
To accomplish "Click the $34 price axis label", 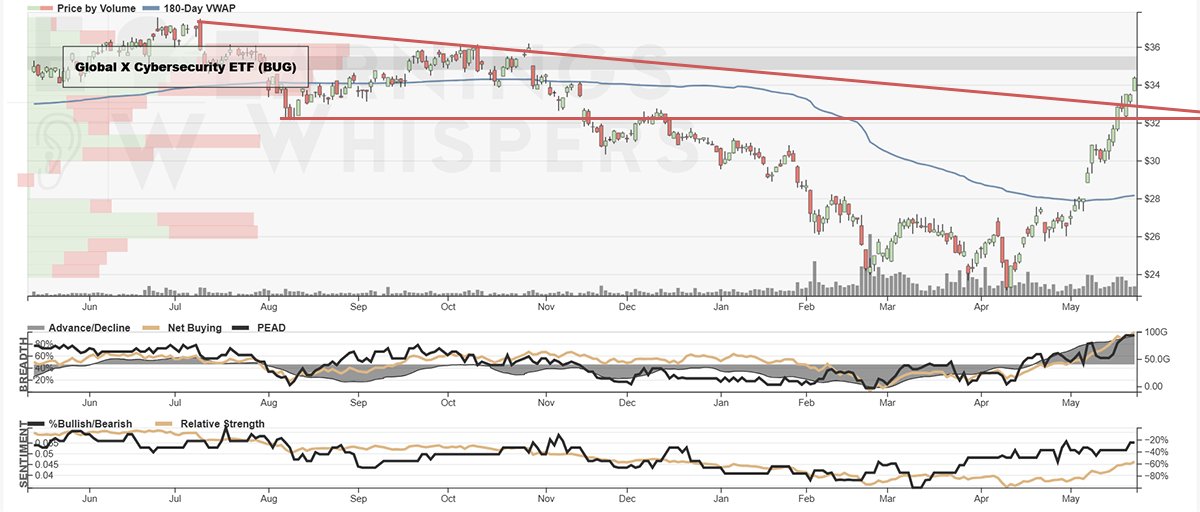I will 1152,85.
